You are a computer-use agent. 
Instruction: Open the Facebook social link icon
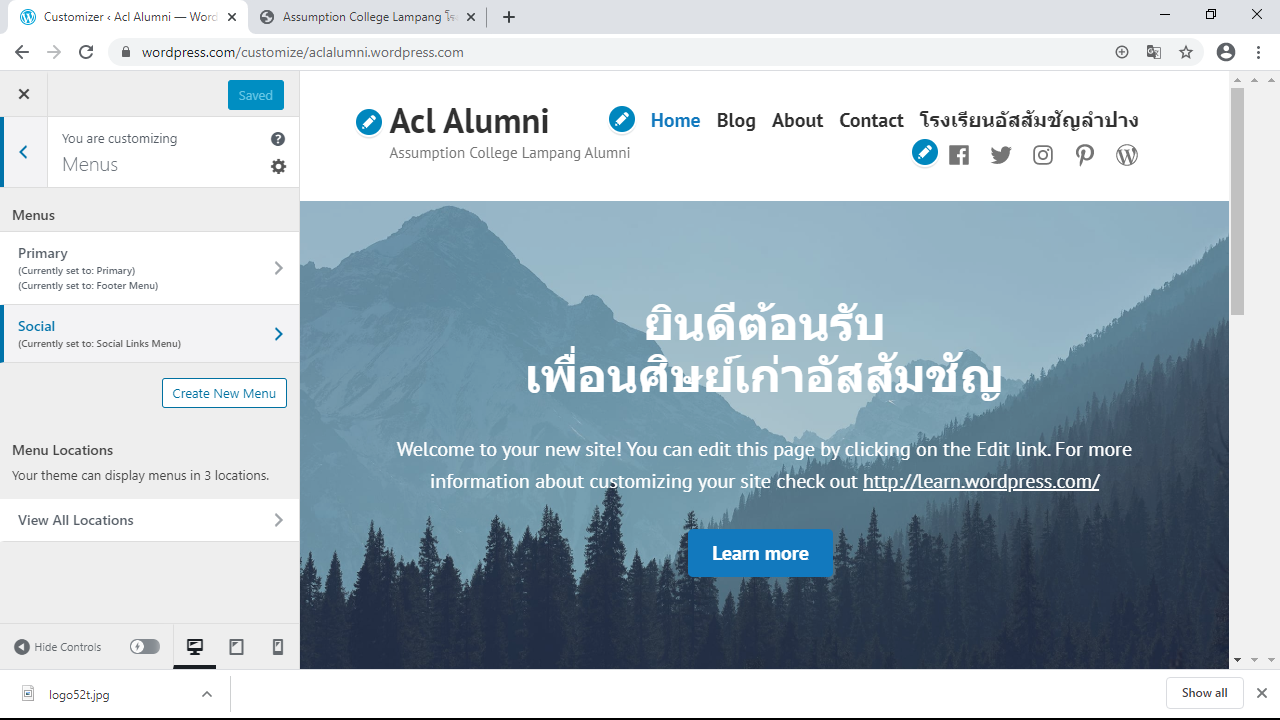pos(959,155)
